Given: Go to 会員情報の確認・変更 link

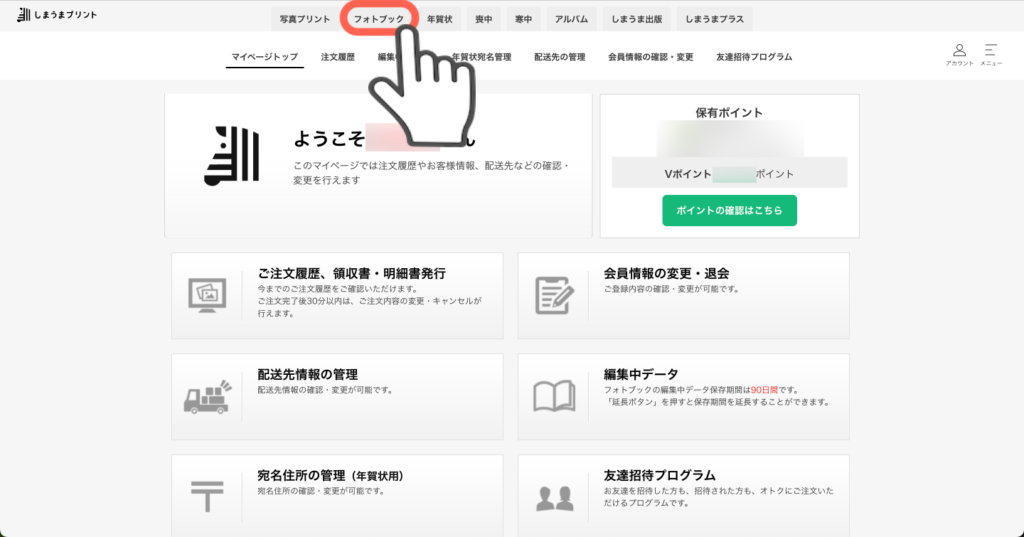Looking at the screenshot, I should (650, 57).
